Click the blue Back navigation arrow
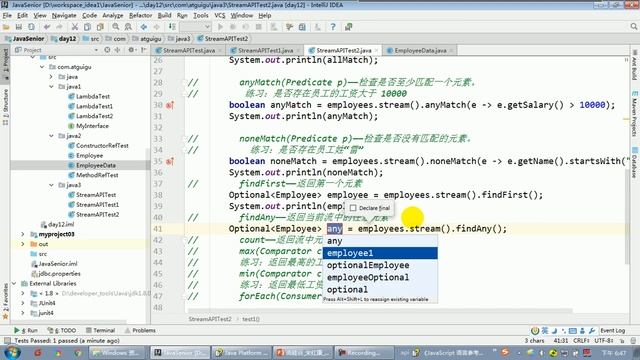 pos(144,27)
